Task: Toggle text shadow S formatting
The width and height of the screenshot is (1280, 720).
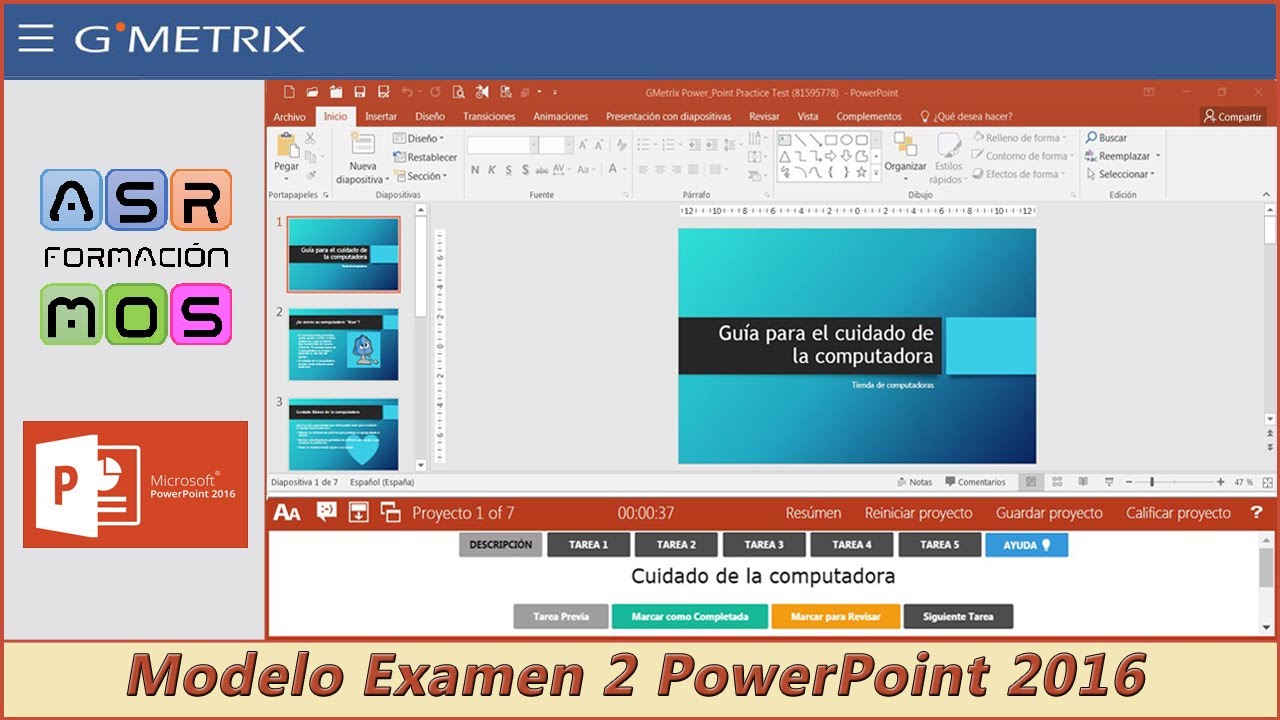Action: point(525,170)
